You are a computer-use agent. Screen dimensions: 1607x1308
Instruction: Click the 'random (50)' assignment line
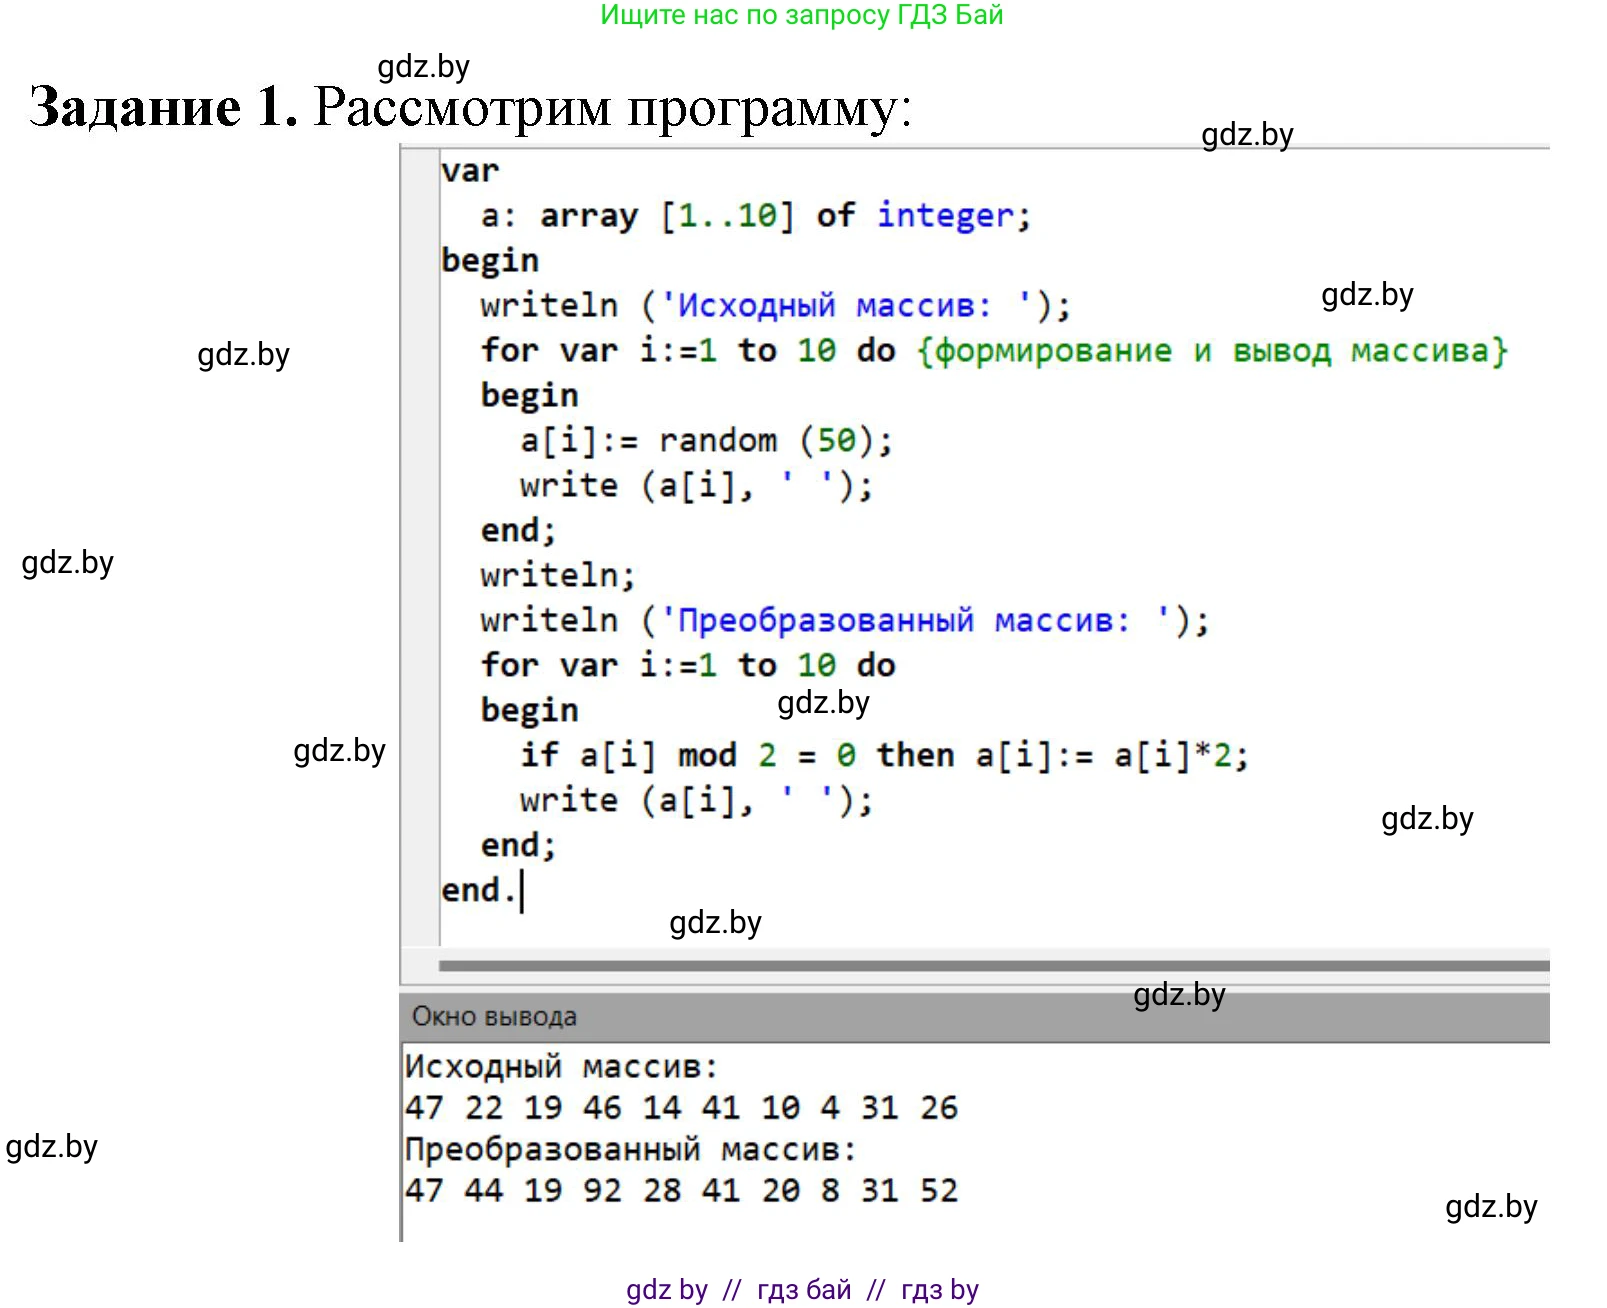(x=705, y=441)
